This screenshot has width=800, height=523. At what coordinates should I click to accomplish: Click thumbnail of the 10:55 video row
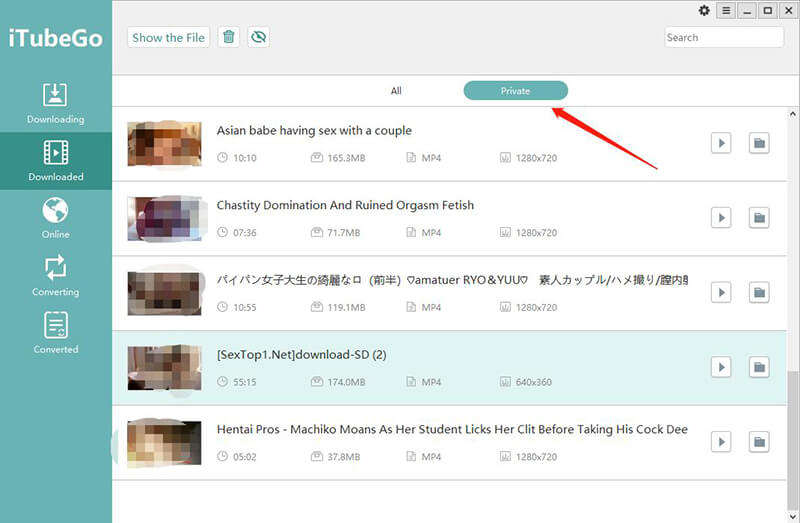click(x=164, y=293)
